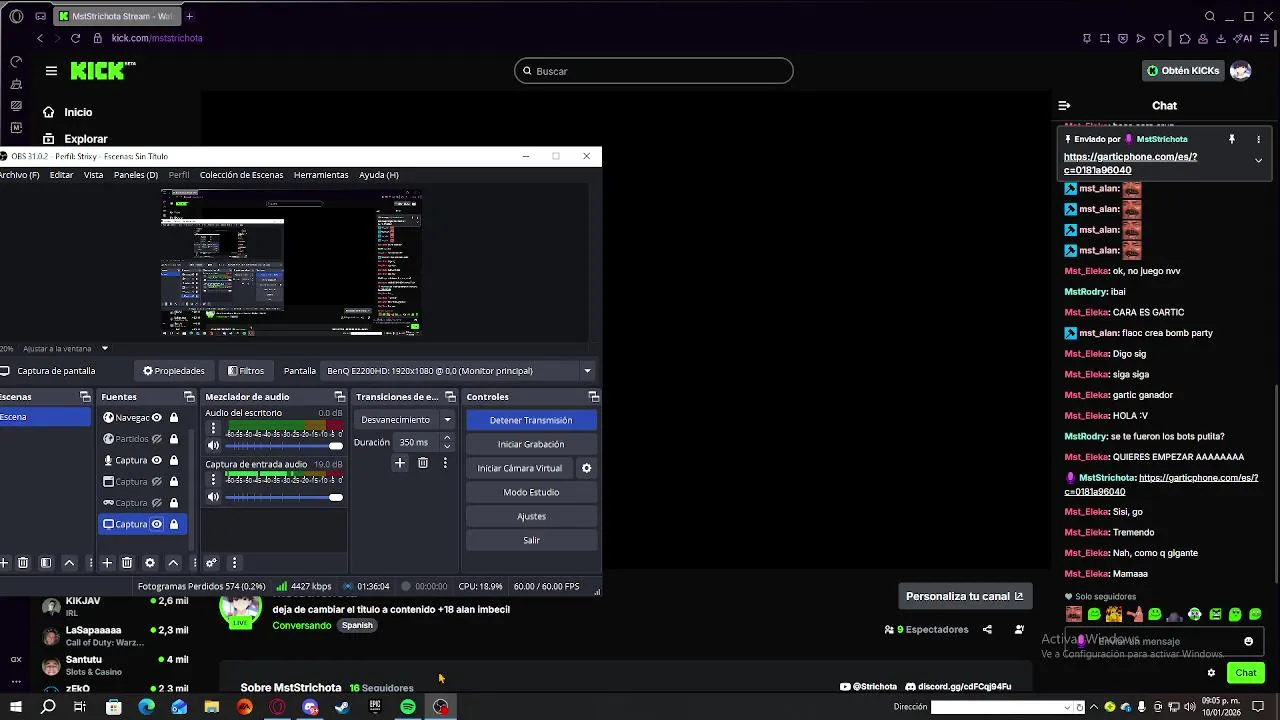The height and width of the screenshot is (720, 1280).
Task: Click Personaliza tu canal button
Action: 965,596
